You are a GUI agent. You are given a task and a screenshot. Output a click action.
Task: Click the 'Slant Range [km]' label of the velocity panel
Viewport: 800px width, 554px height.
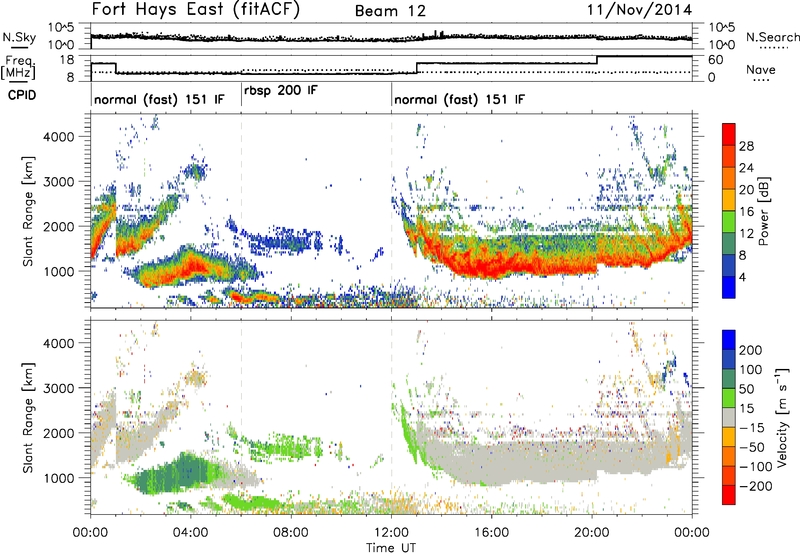[x=28, y=417]
